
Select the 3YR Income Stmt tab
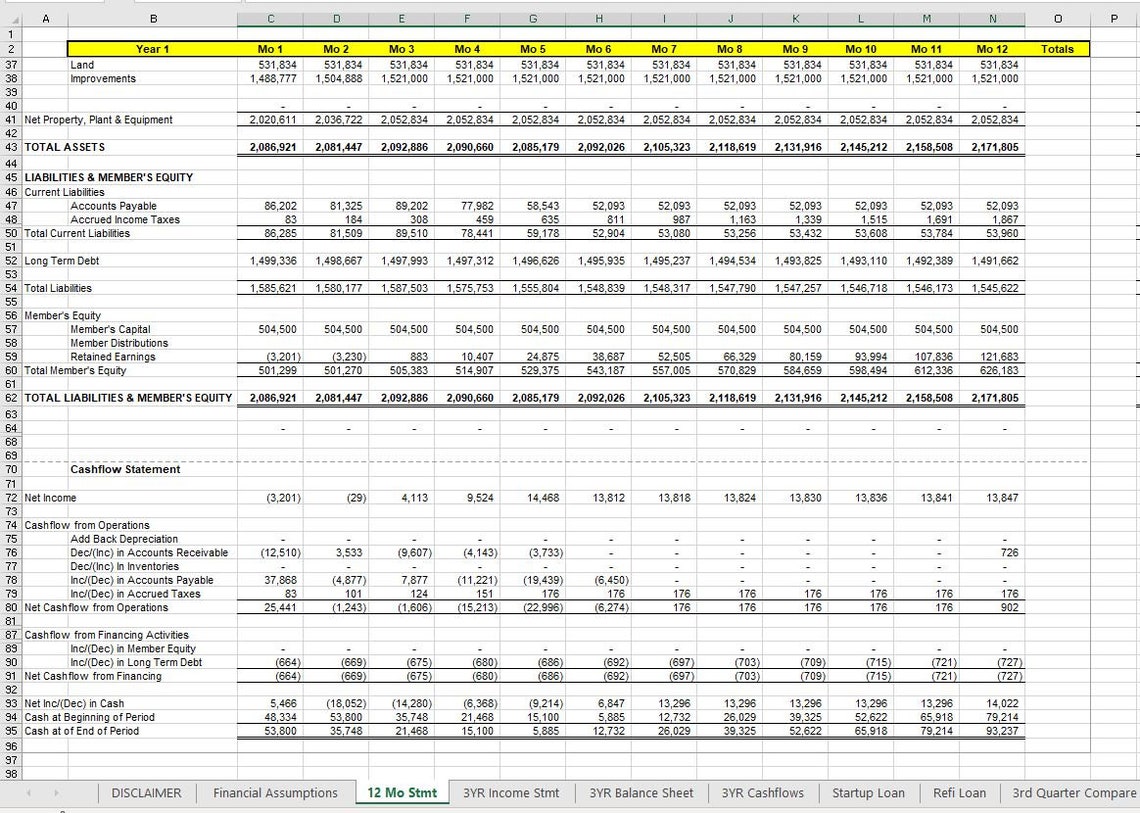point(511,792)
